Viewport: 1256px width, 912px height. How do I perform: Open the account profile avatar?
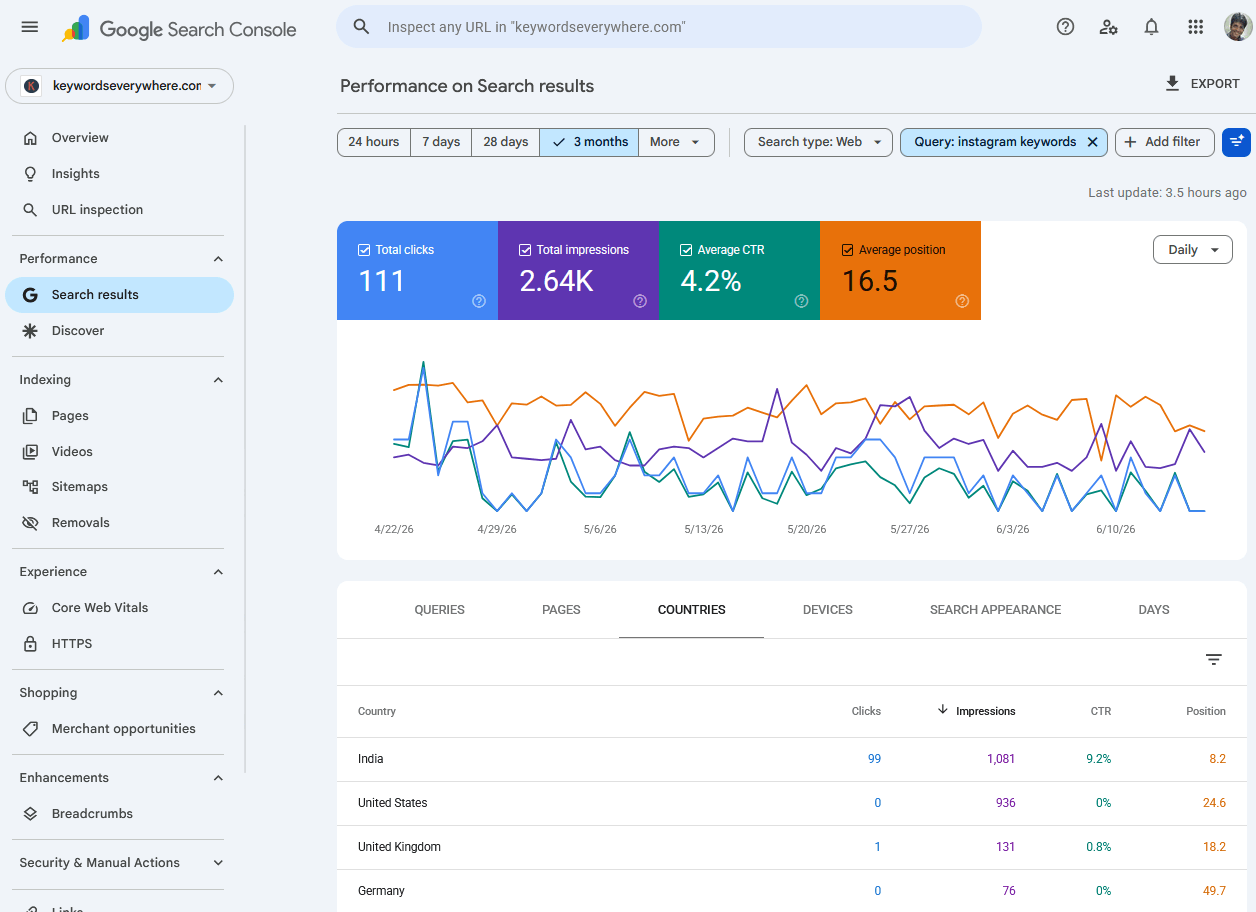tap(1238, 27)
